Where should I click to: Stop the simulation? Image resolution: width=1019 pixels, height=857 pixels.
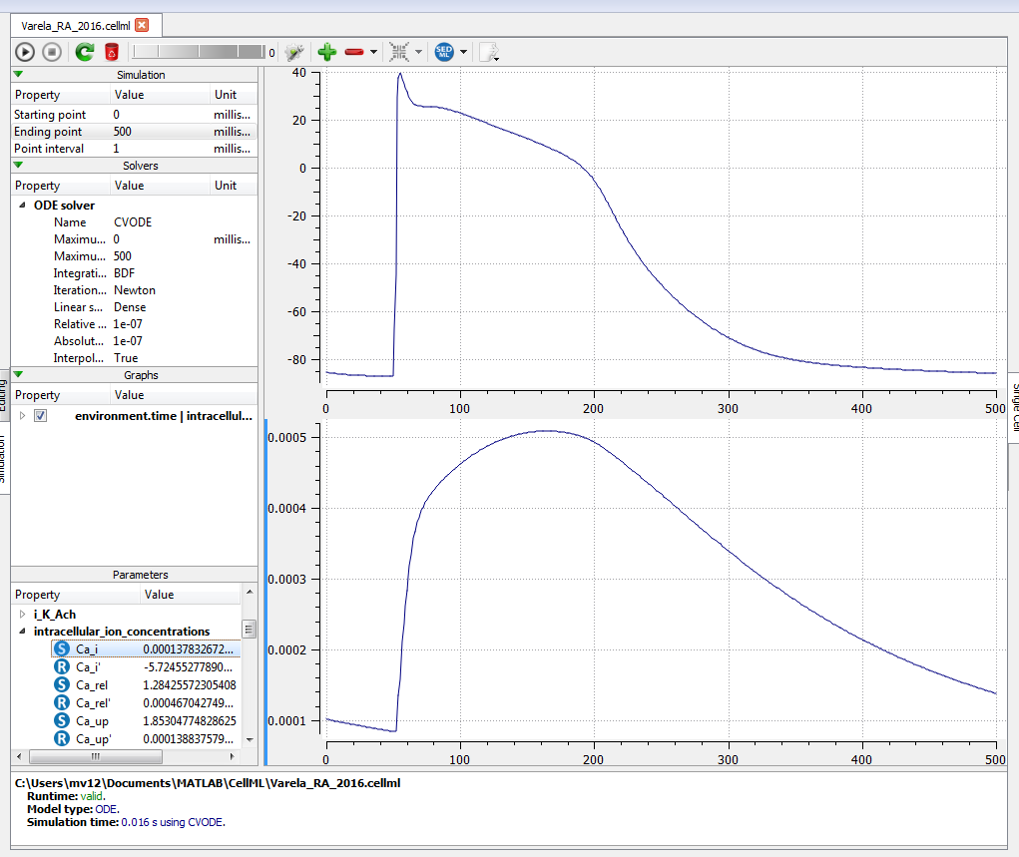click(52, 52)
